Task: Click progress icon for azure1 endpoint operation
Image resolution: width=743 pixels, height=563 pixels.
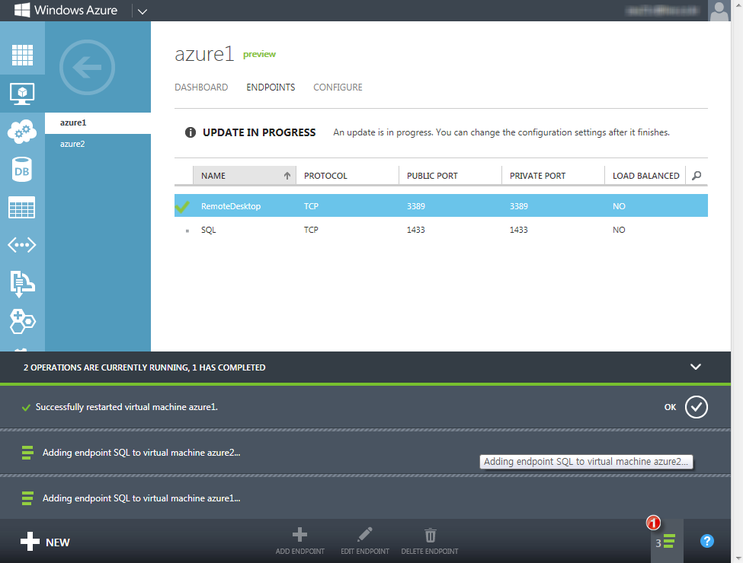Action: click(x=27, y=498)
